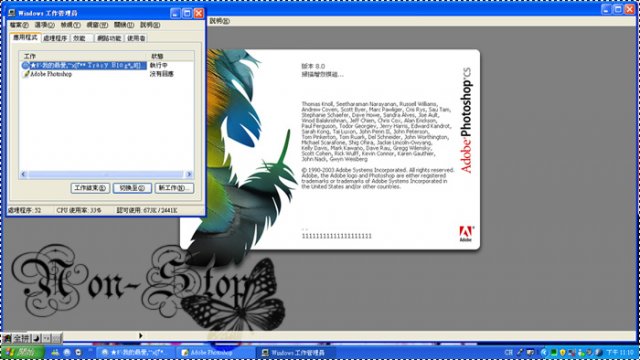Screen dimensions: 640x360
Task: Open the 網路功能 (Networking) tab
Action: (109, 38)
